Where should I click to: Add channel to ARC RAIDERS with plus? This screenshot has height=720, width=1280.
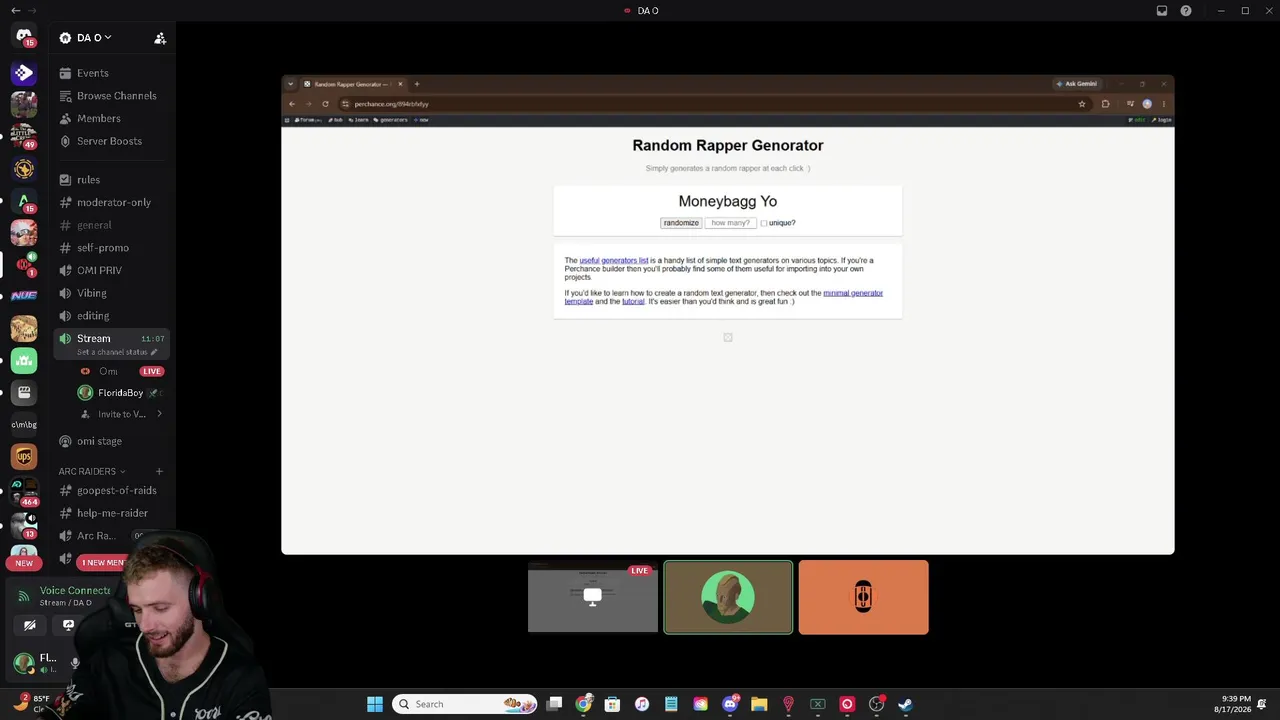[x=159, y=471]
